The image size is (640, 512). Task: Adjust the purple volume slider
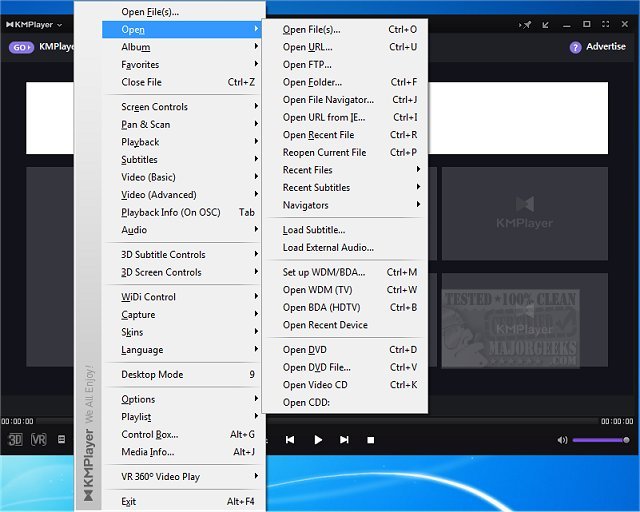click(x=600, y=439)
